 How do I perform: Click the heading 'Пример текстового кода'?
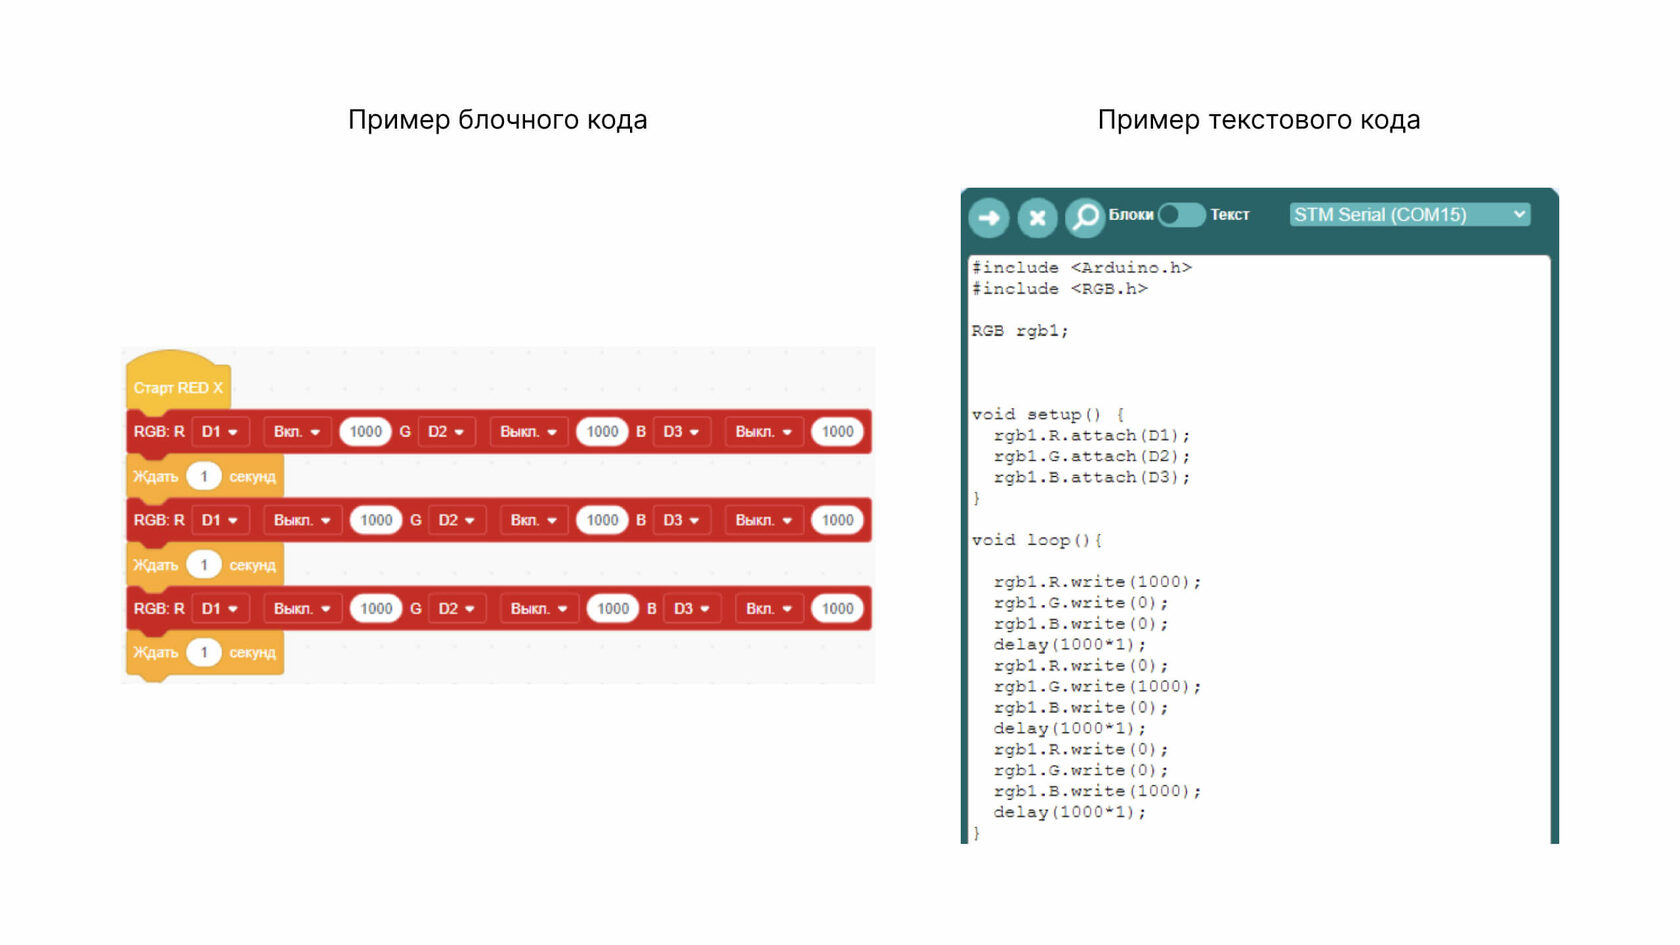pyautogui.click(x=1259, y=120)
